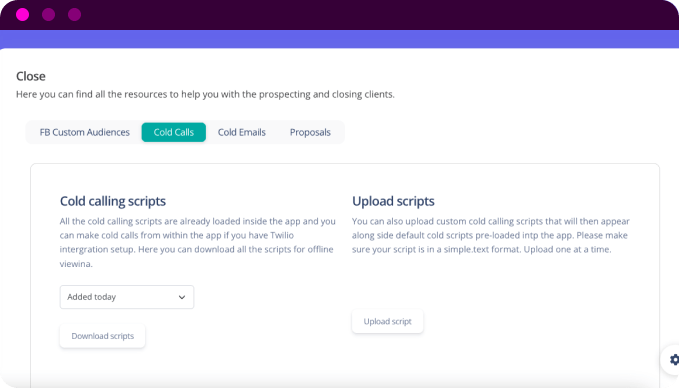The image size is (679, 388).
Task: Open the Cold Emails tab
Action: (242, 132)
